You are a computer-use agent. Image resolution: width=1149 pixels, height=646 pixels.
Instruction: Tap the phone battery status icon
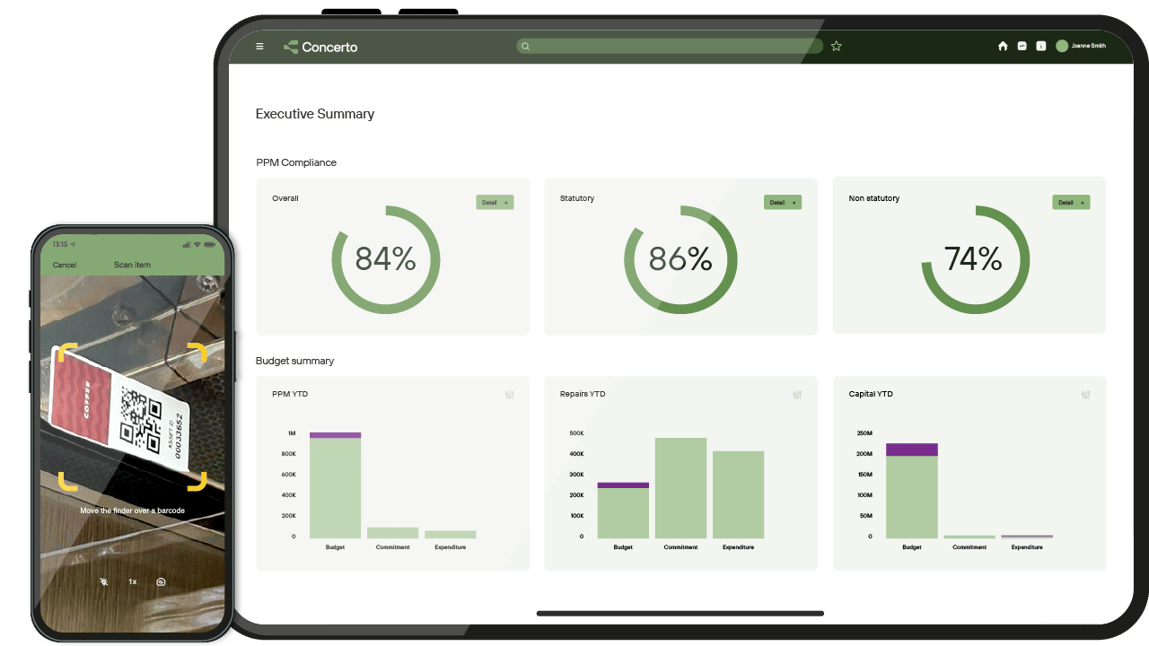[210, 245]
